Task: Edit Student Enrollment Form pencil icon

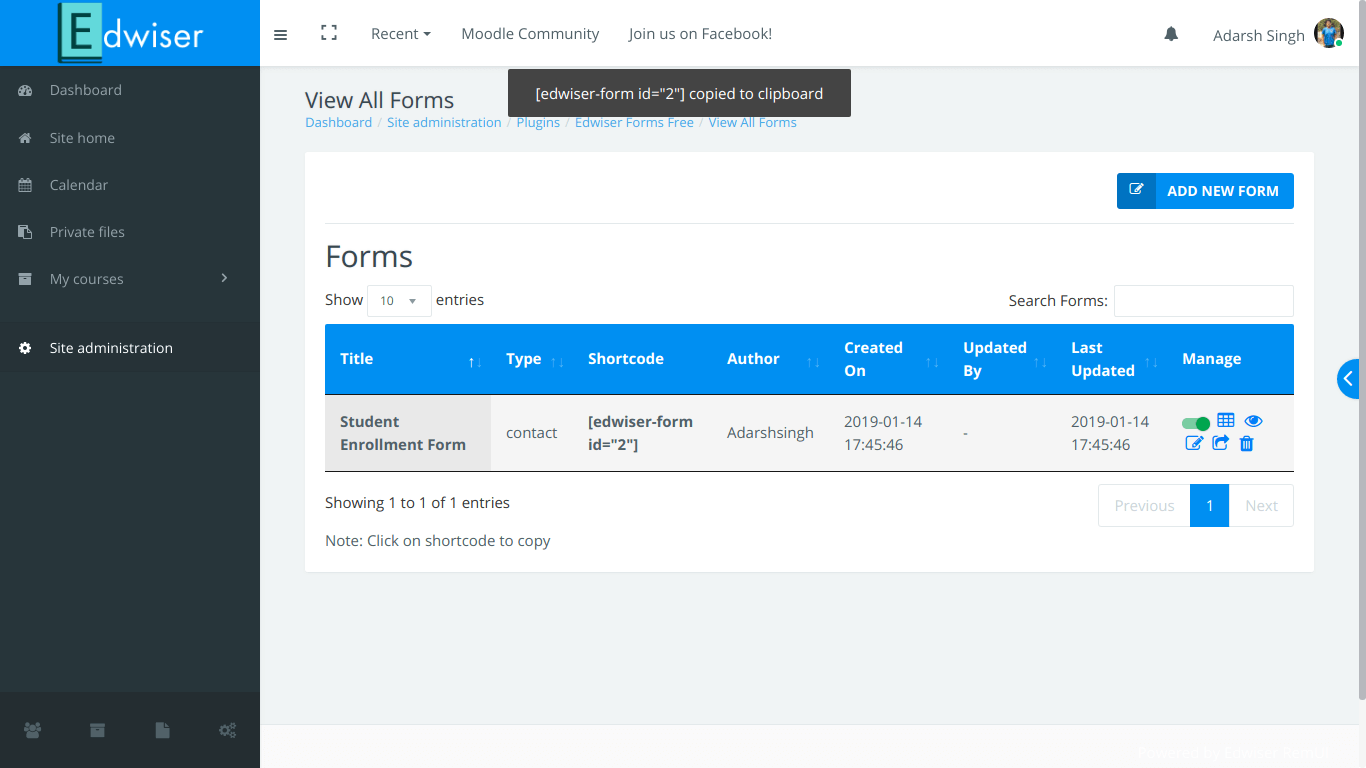Action: [x=1194, y=443]
